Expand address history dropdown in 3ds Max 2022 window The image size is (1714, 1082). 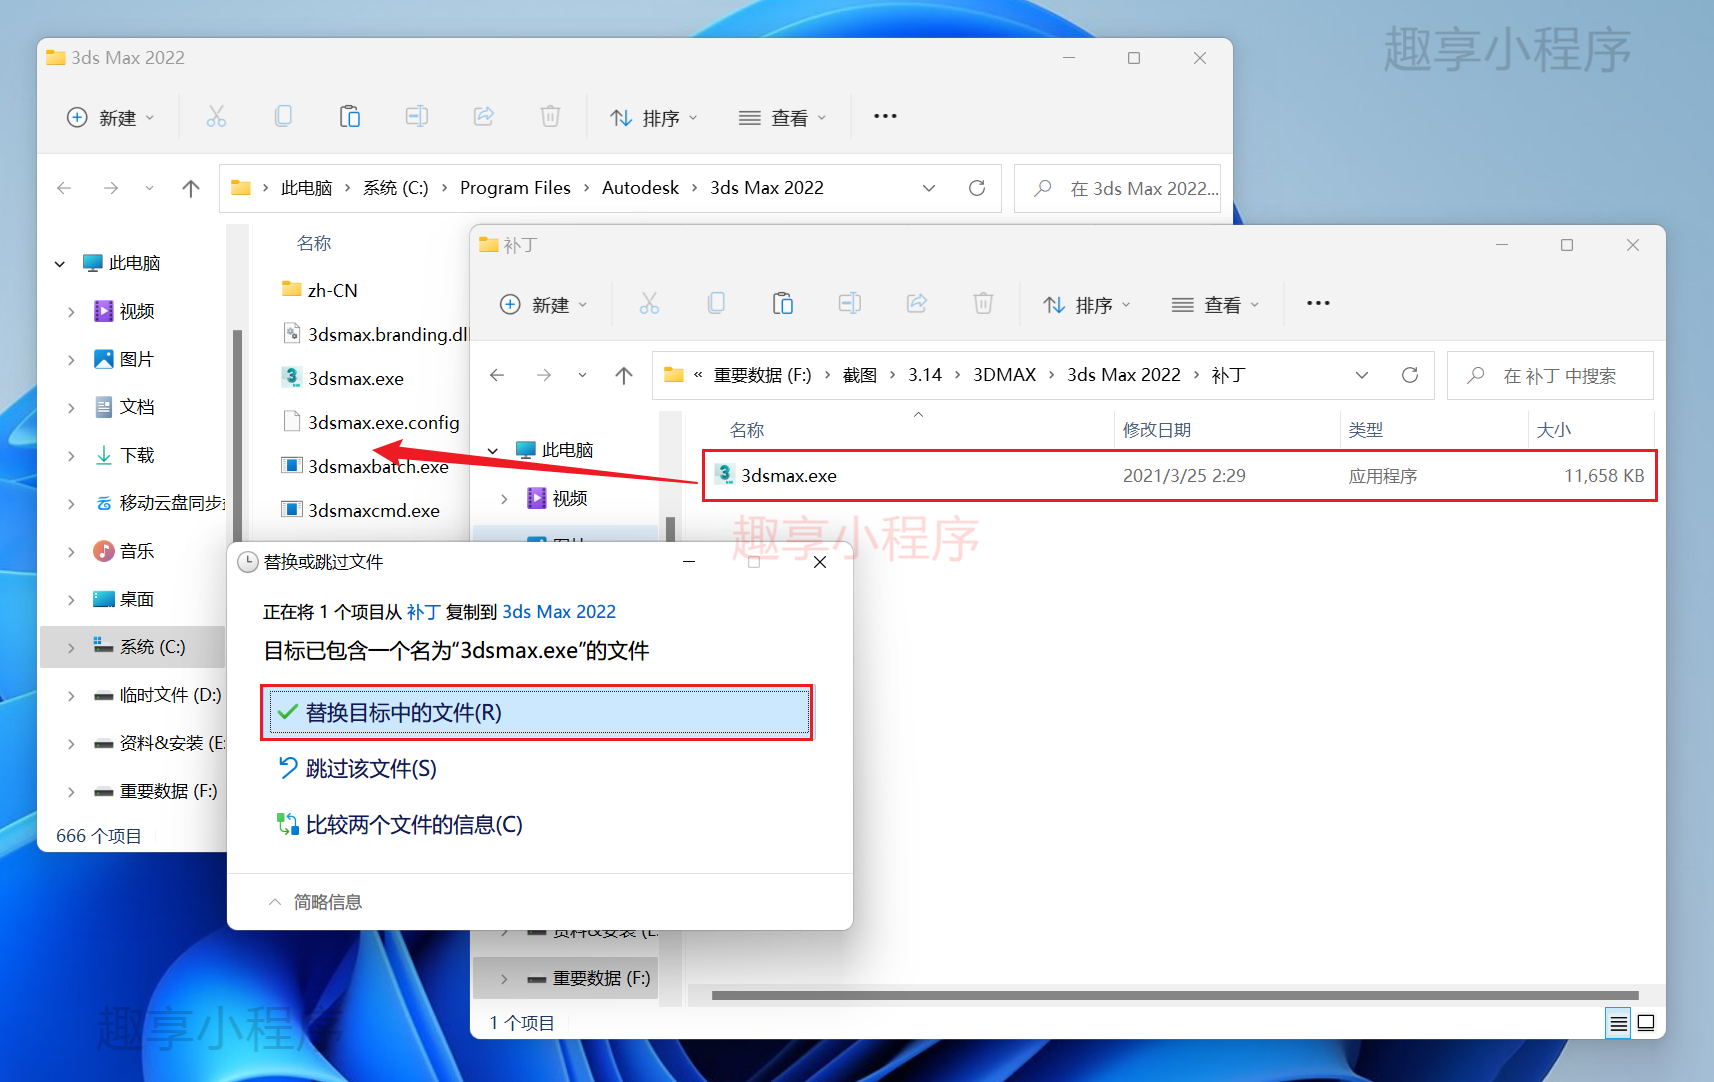tap(929, 188)
